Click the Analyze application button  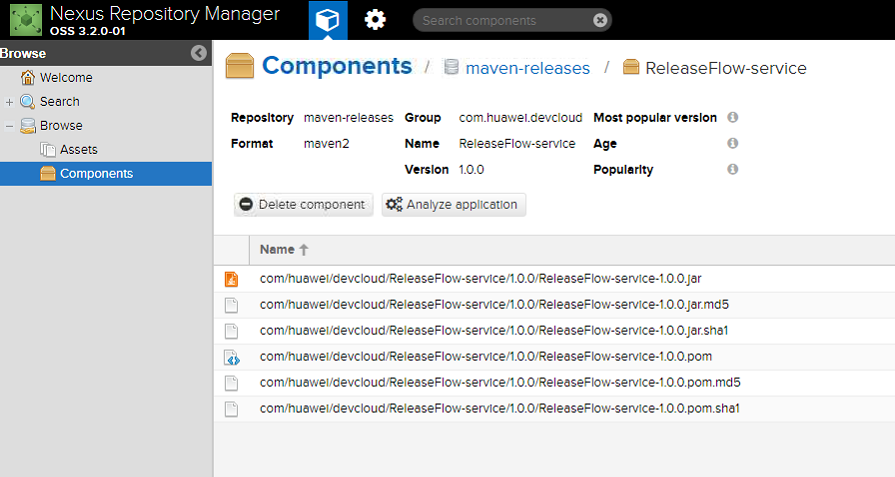tap(453, 205)
